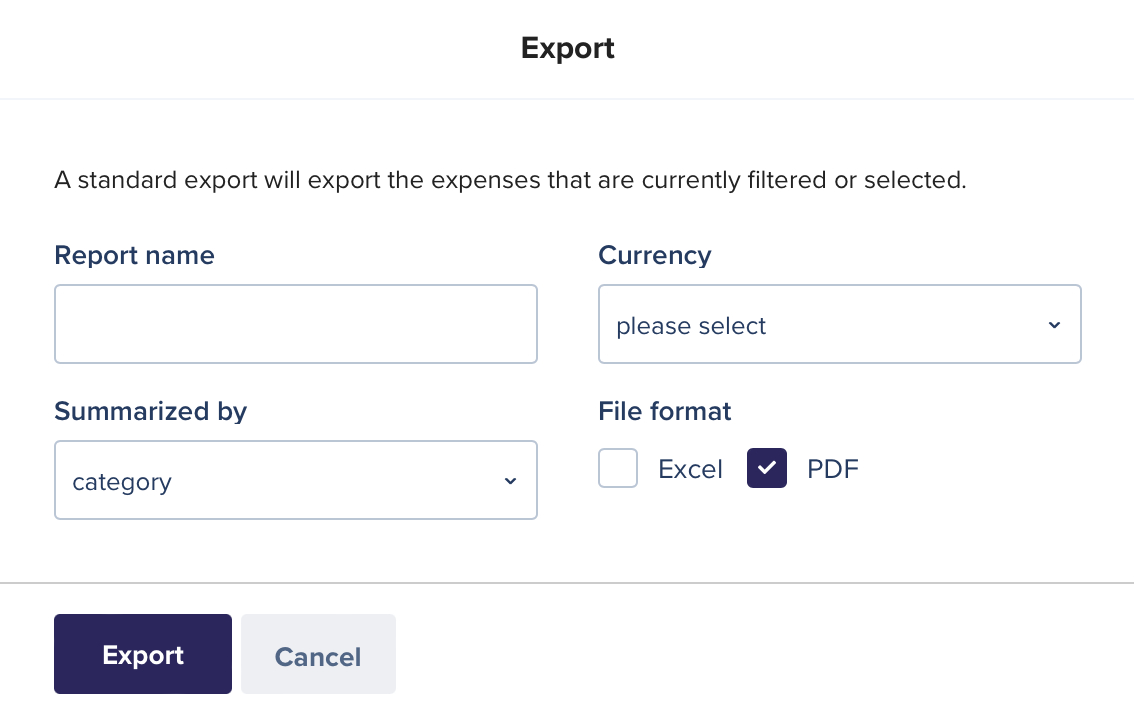Click the 'category' value in Summarized by
This screenshot has width=1134, height=722.
(122, 482)
